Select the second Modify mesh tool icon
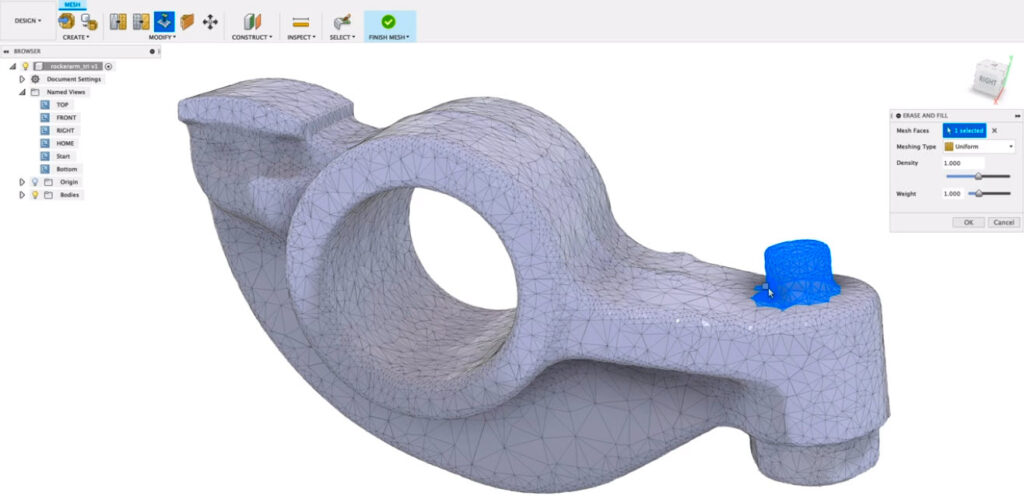The image size is (1024, 496). pyautogui.click(x=141, y=22)
